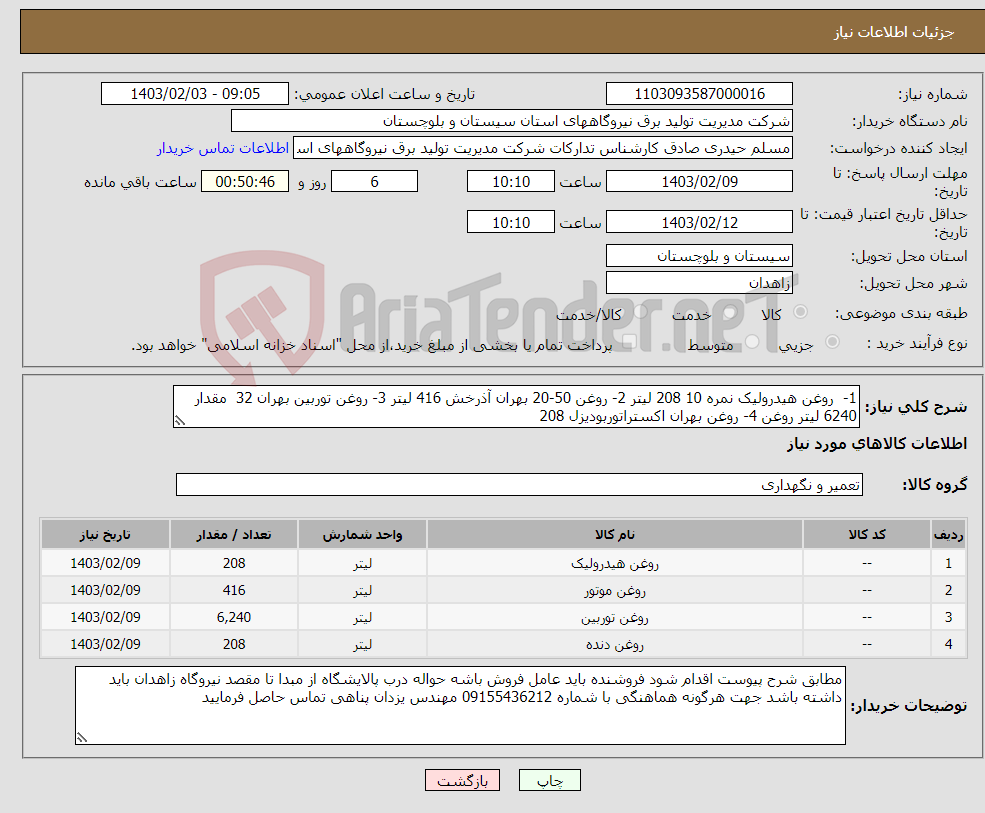This screenshot has height=813, width=985.
Task: Grab the description box resize handle
Action: (180, 421)
